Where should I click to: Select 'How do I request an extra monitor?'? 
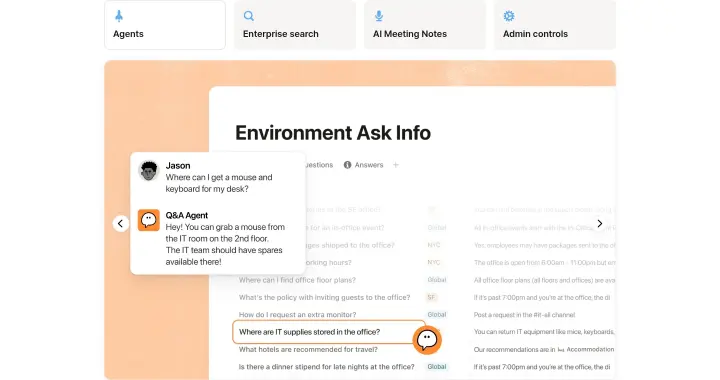[298, 315]
